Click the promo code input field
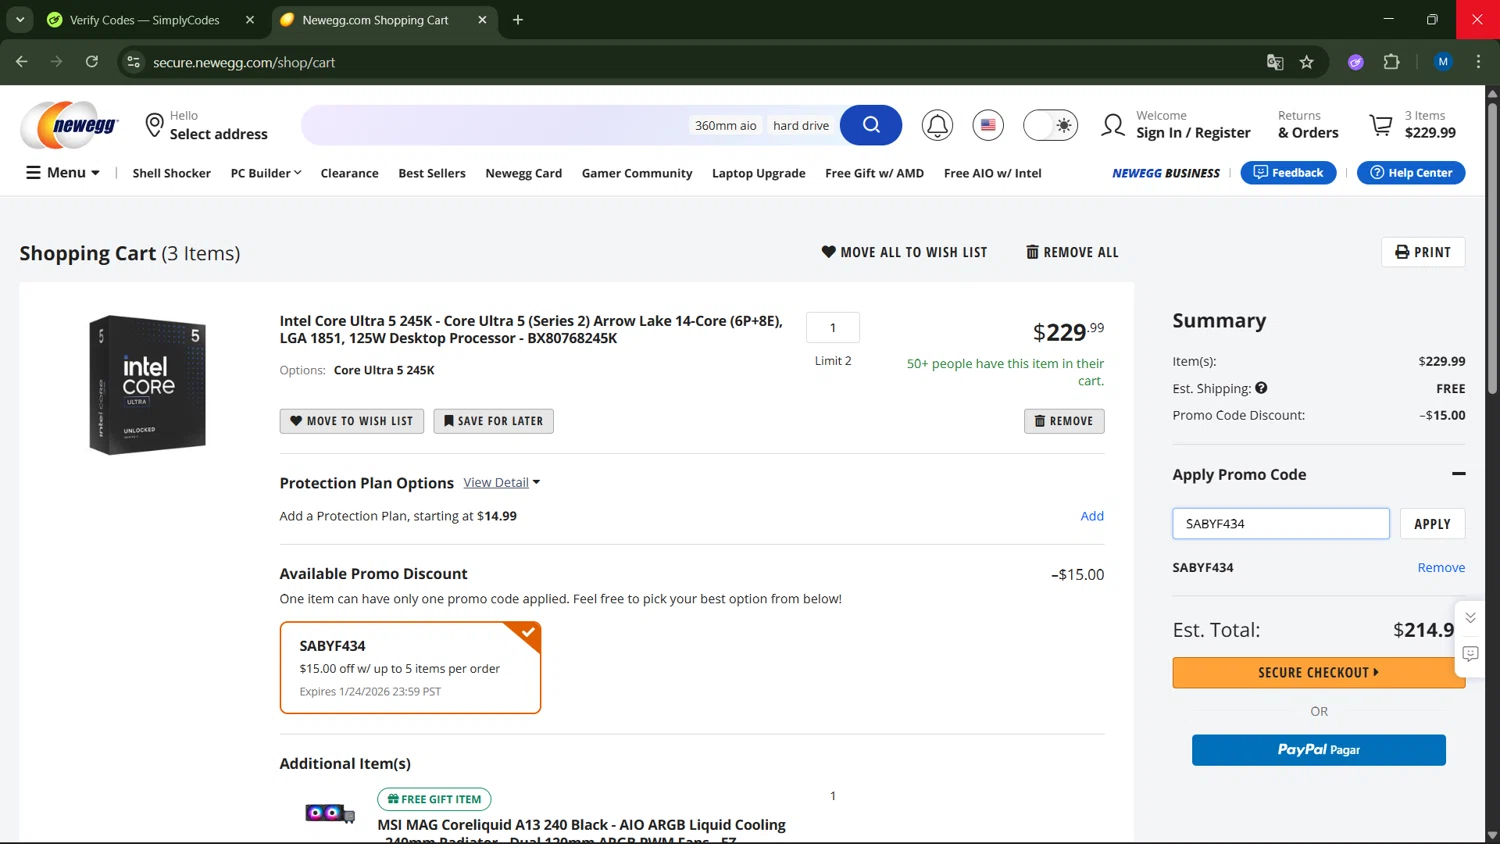The height and width of the screenshot is (844, 1500). (1280, 523)
